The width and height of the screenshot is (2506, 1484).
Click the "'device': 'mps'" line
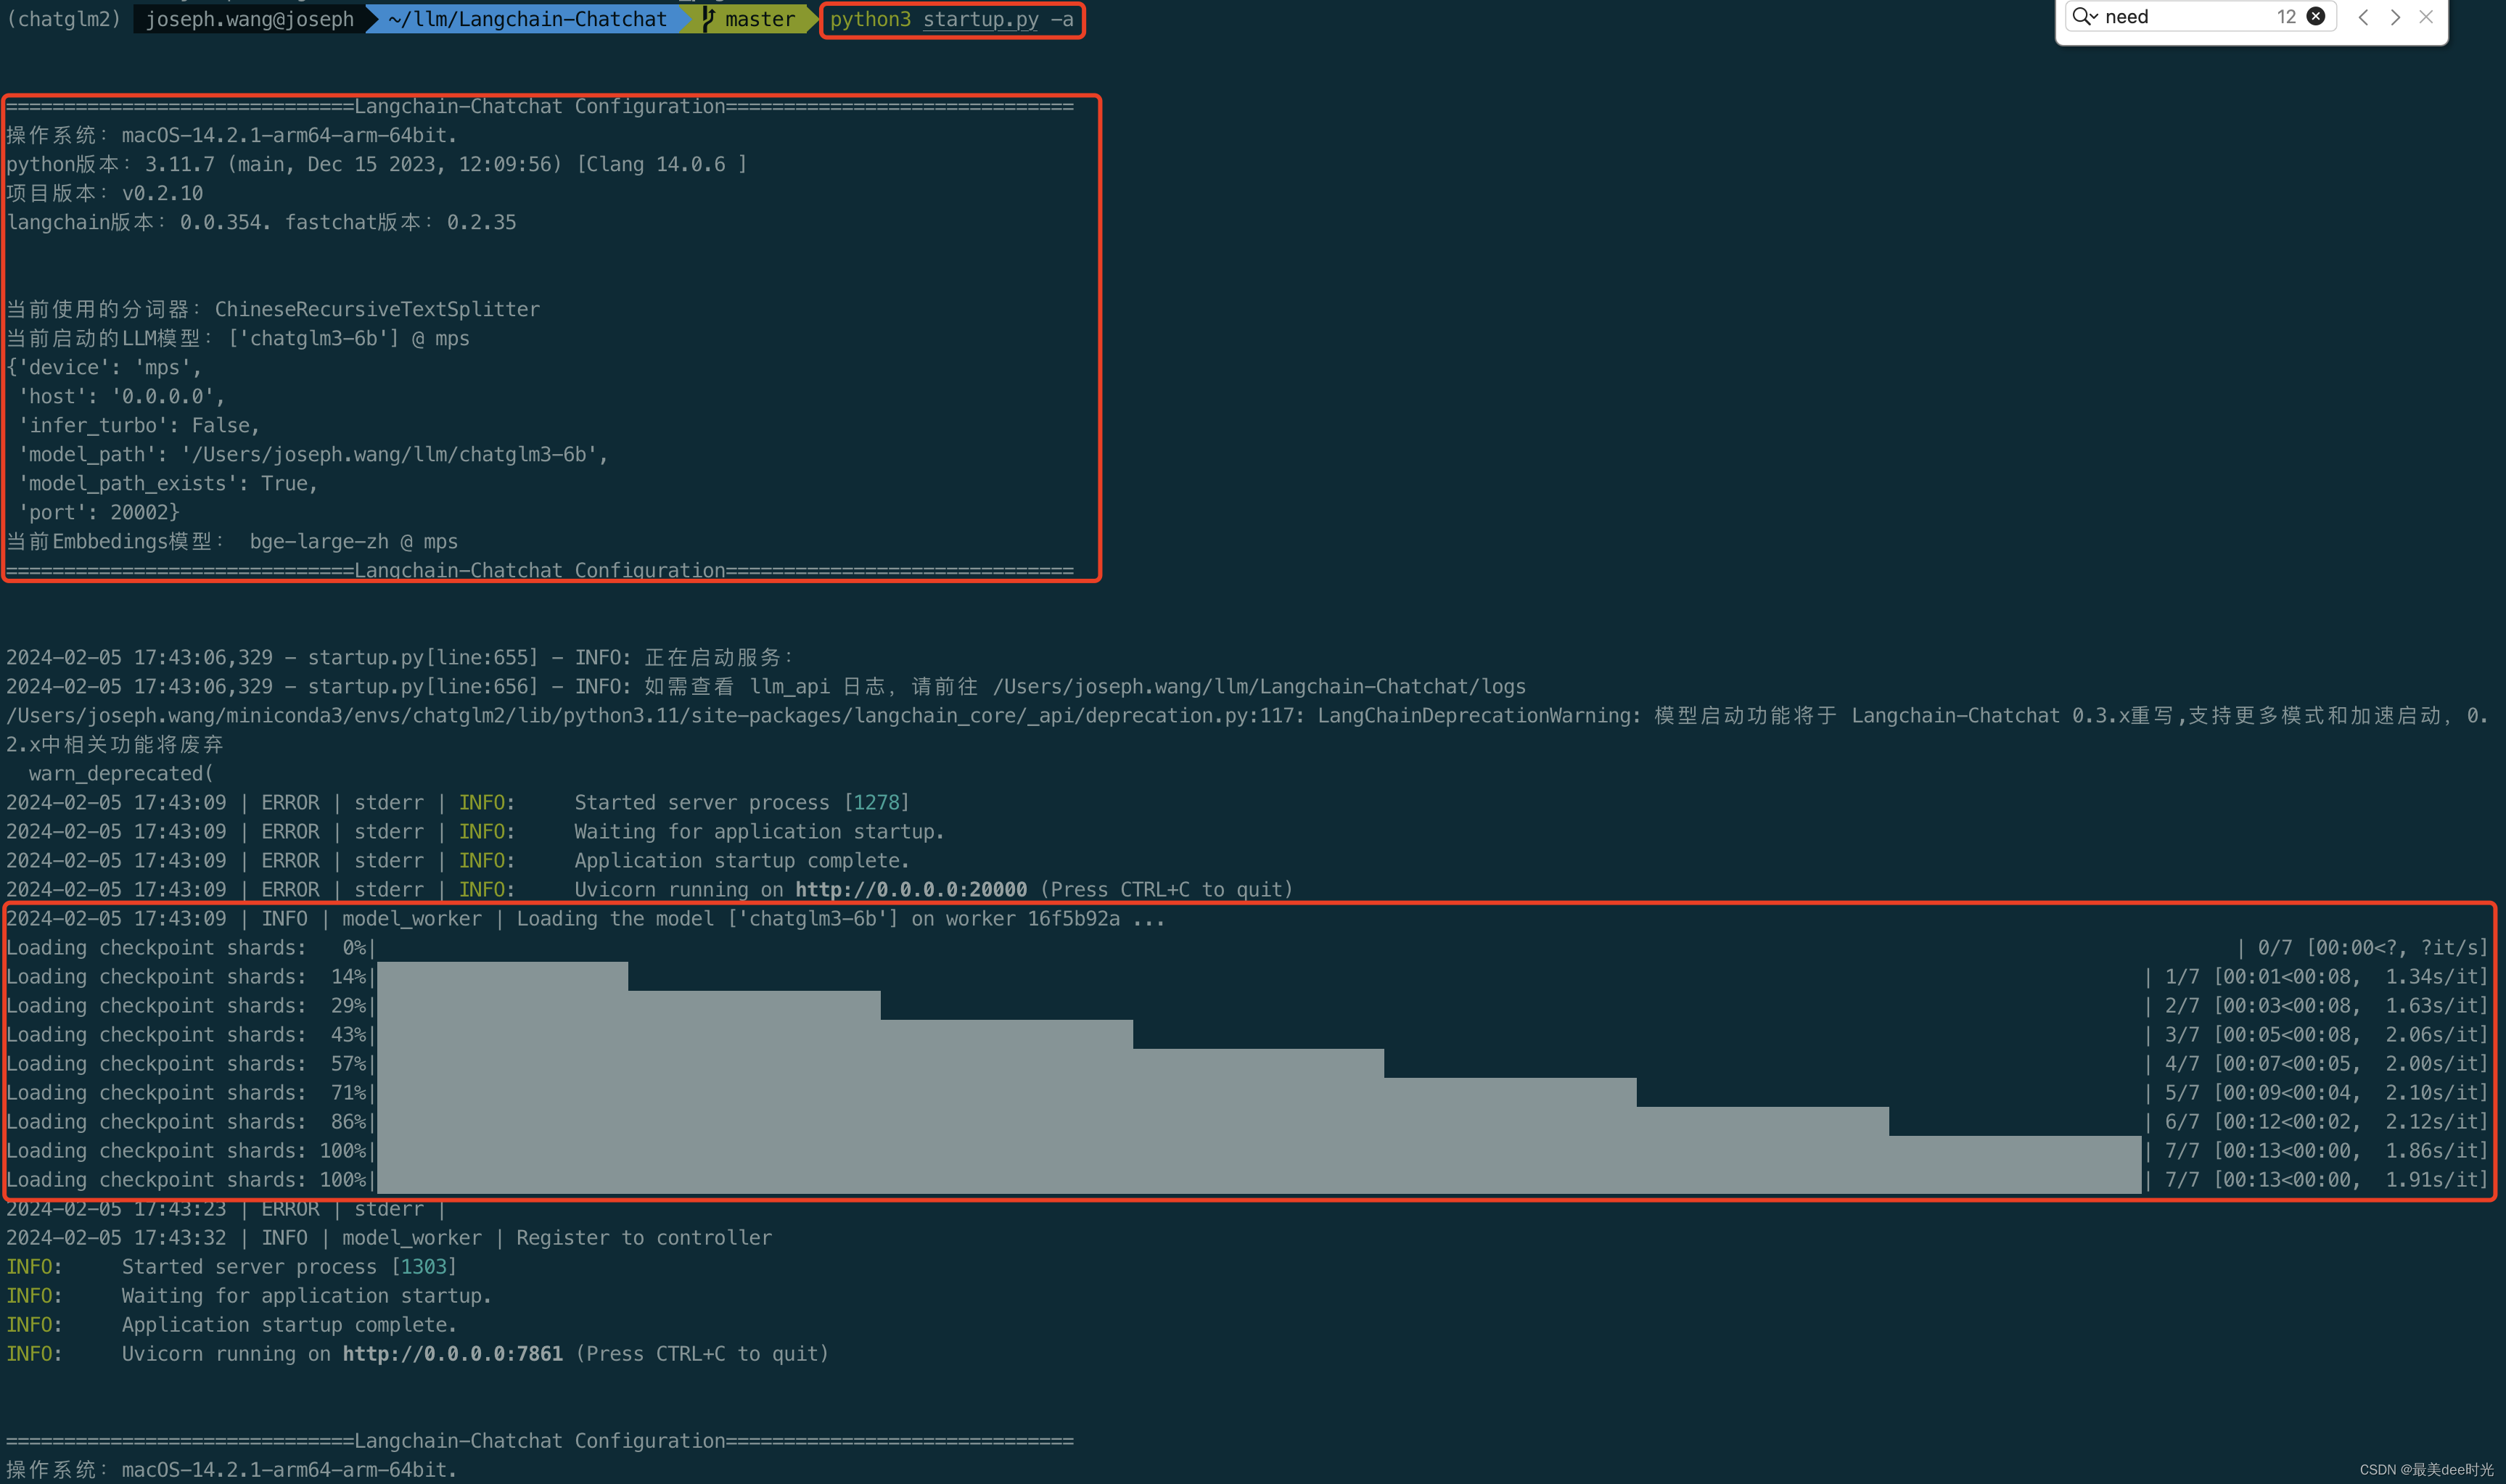pos(104,367)
